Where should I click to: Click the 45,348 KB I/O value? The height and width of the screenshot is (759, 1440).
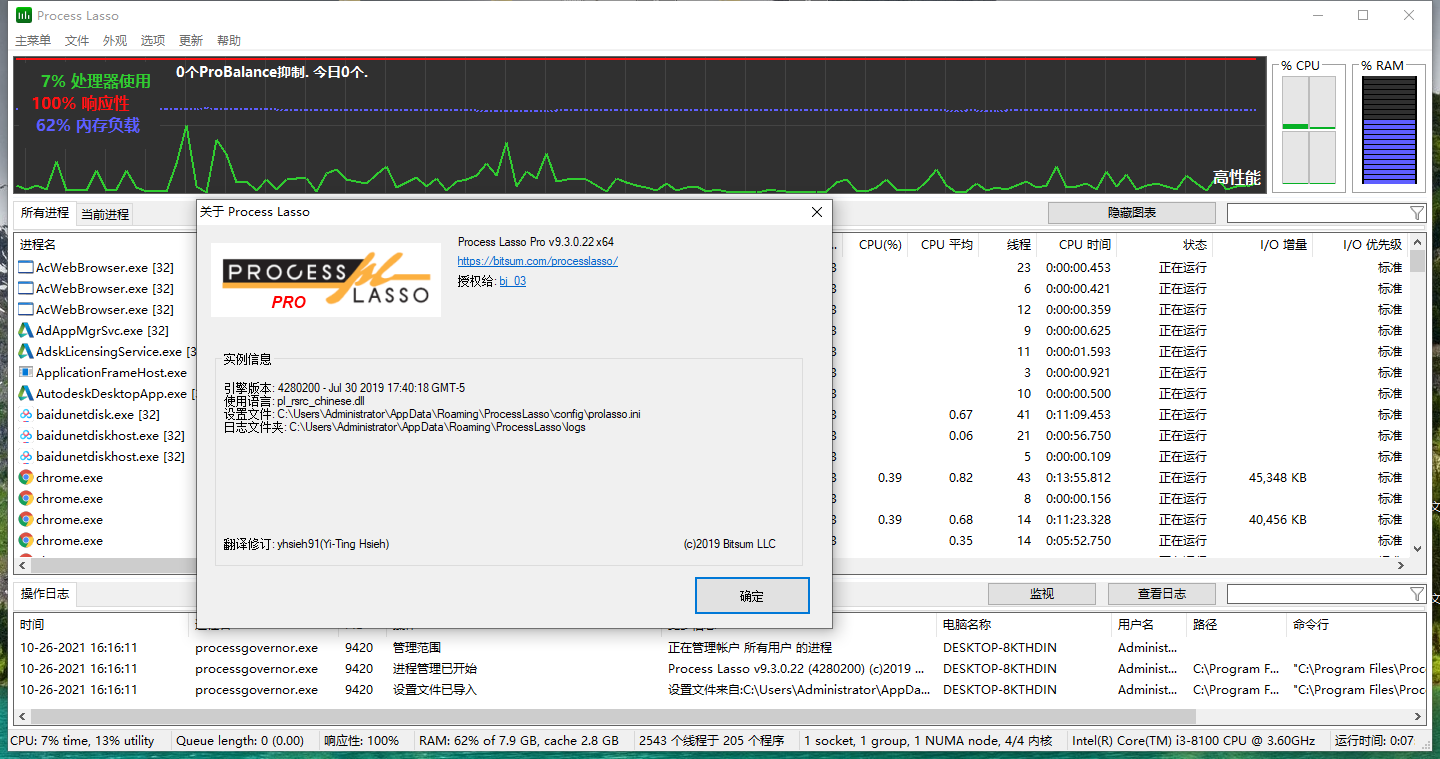coord(1278,478)
